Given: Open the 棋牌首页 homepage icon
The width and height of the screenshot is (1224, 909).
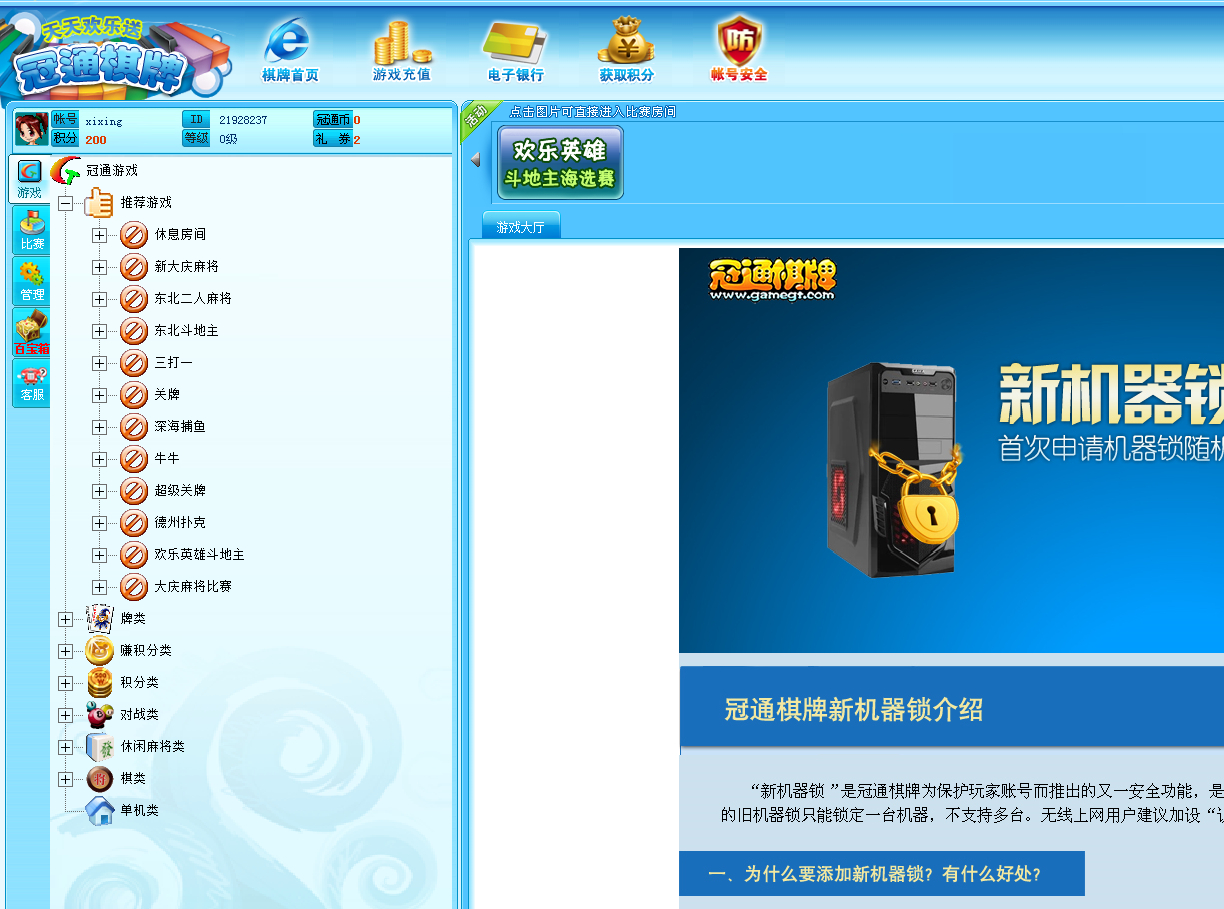Looking at the screenshot, I should pyautogui.click(x=289, y=51).
